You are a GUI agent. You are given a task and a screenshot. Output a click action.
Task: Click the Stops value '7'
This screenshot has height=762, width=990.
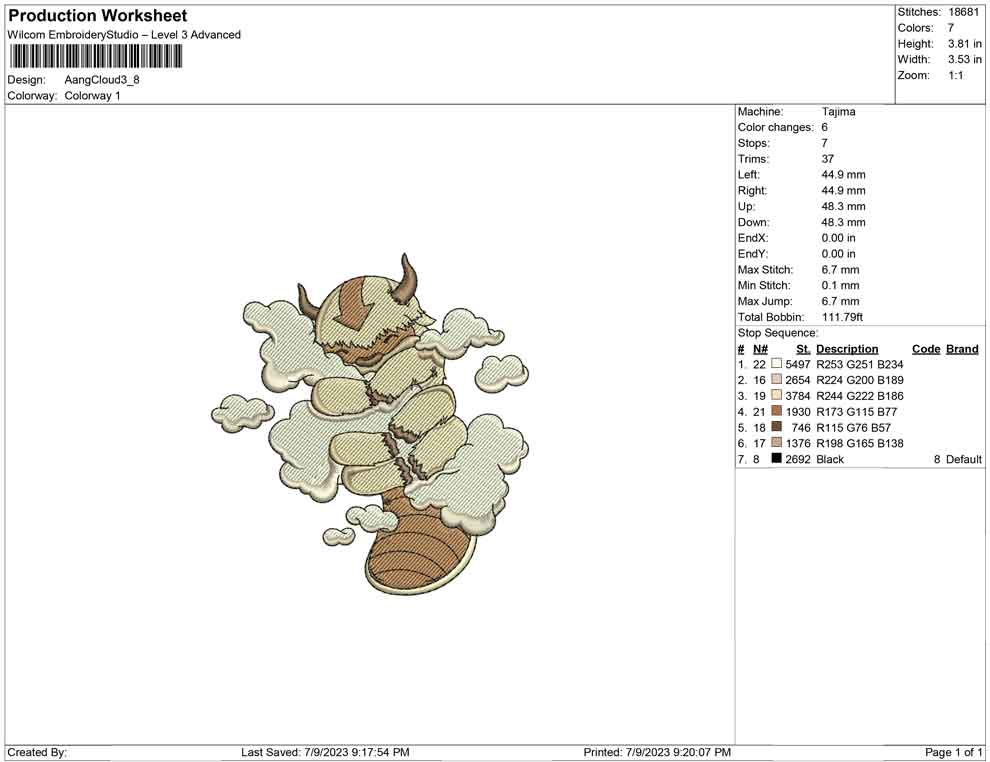tap(825, 143)
